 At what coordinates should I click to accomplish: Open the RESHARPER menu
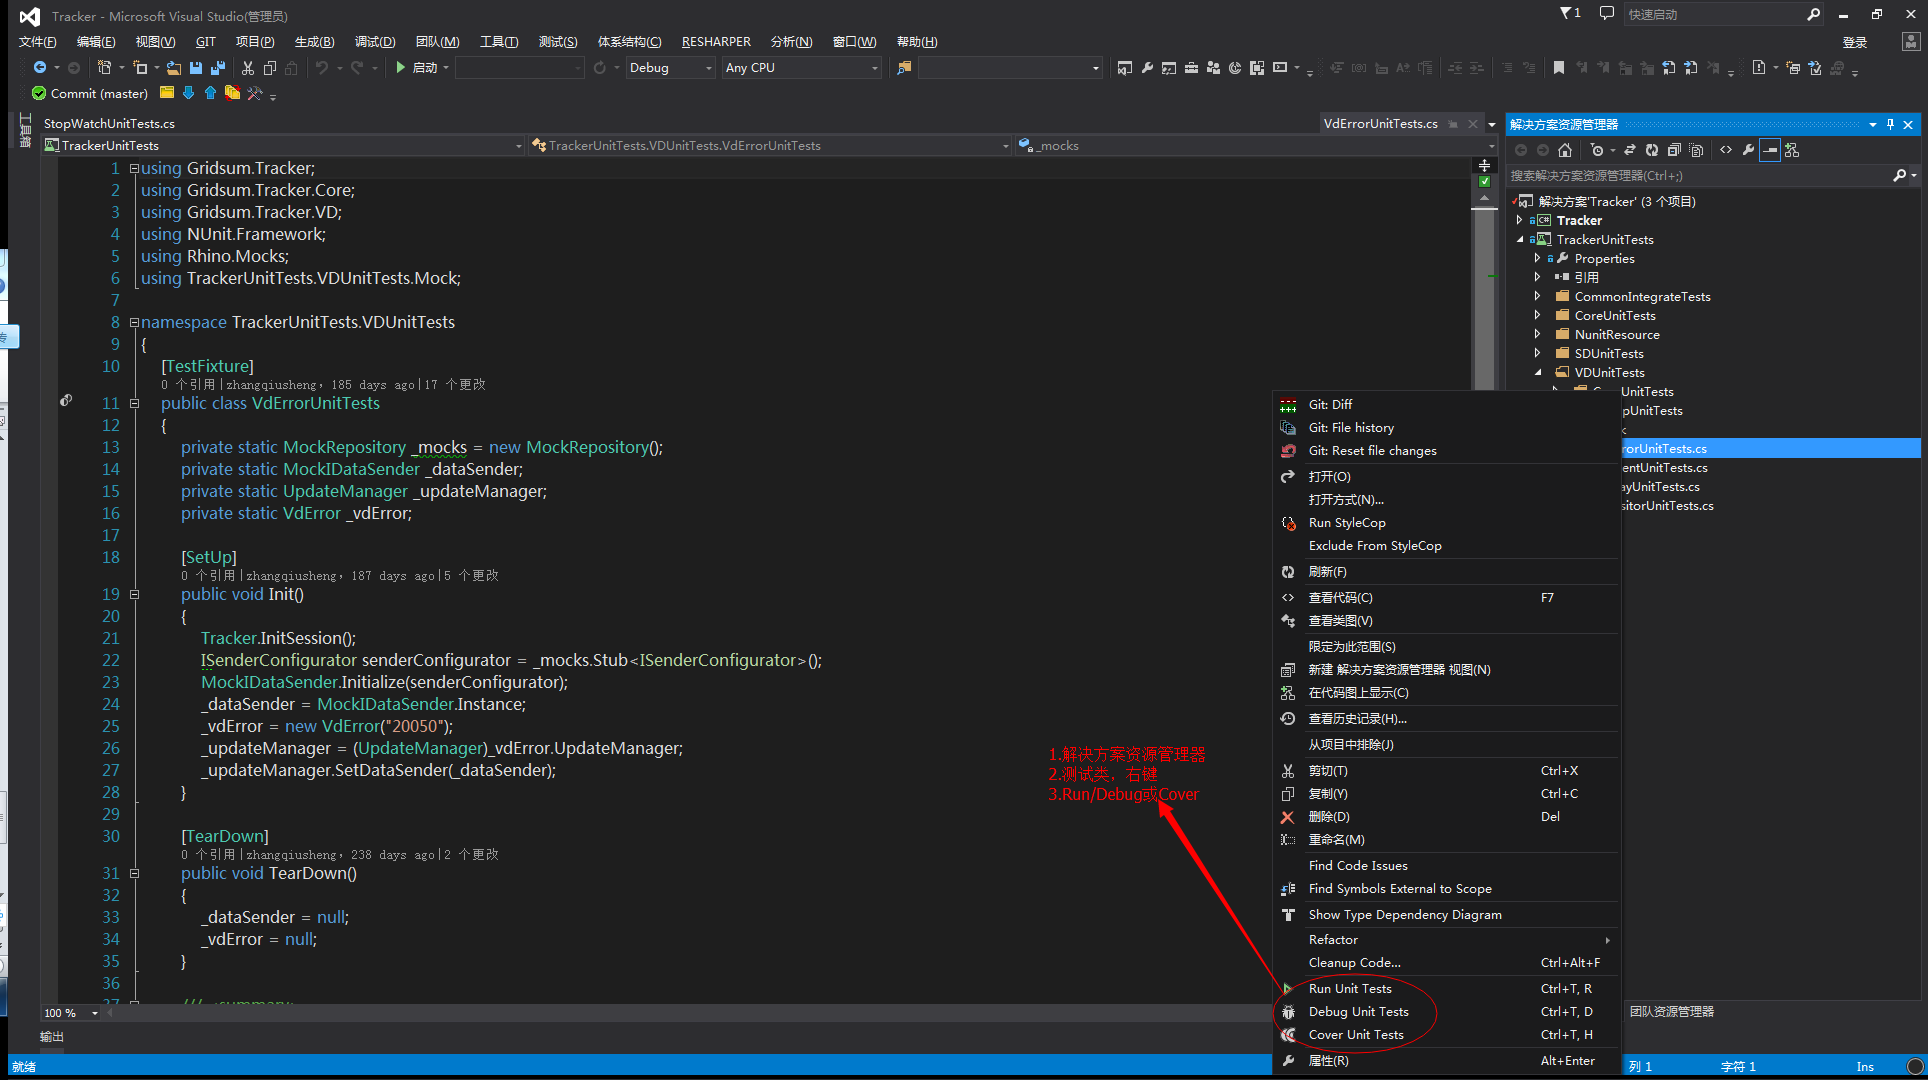715,42
